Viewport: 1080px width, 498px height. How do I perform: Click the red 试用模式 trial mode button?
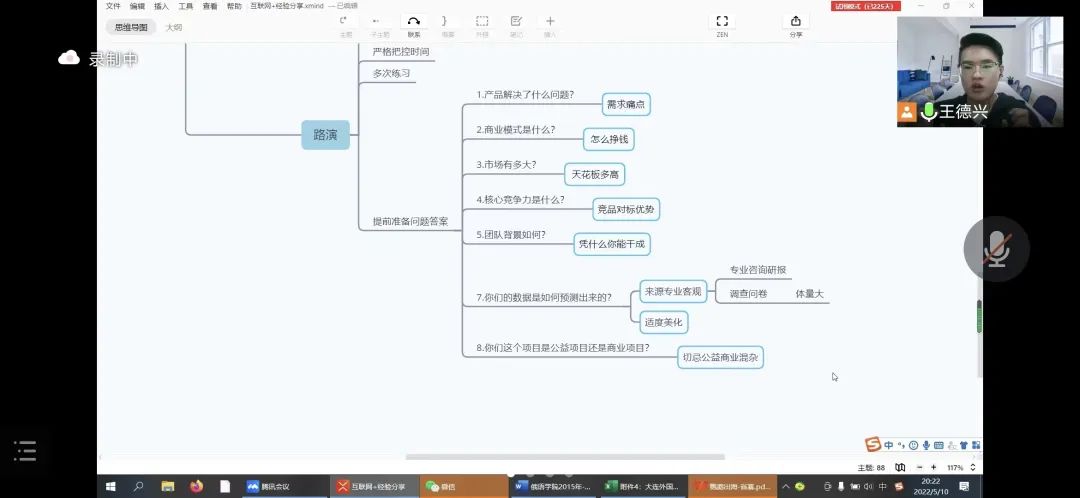[866, 6]
